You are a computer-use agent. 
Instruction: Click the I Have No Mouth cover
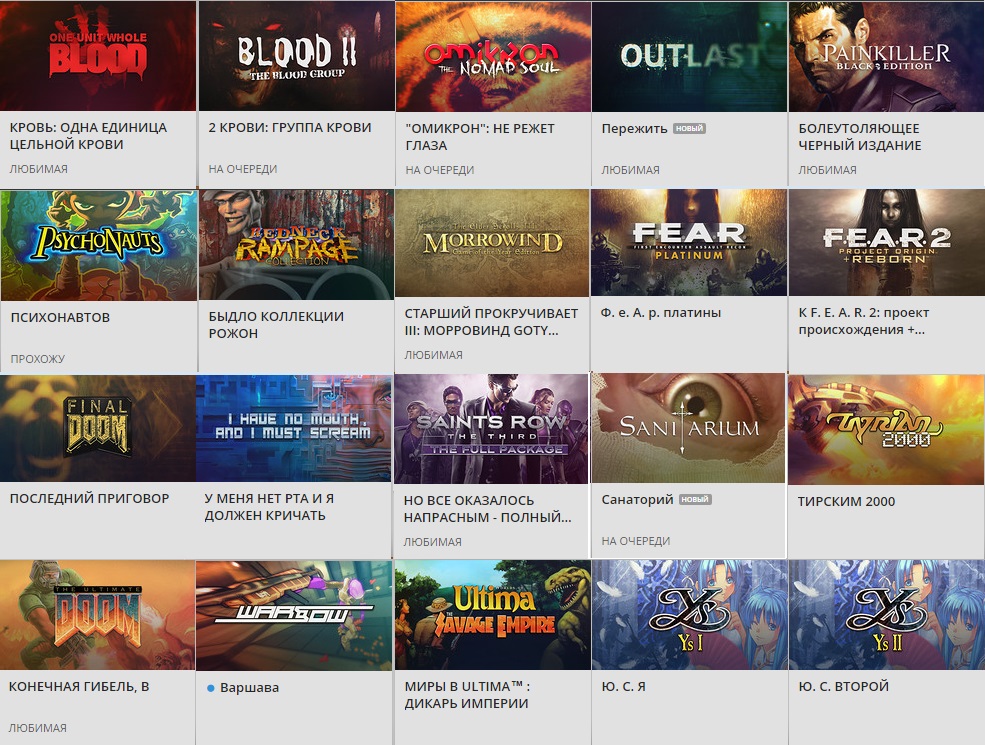pos(293,429)
